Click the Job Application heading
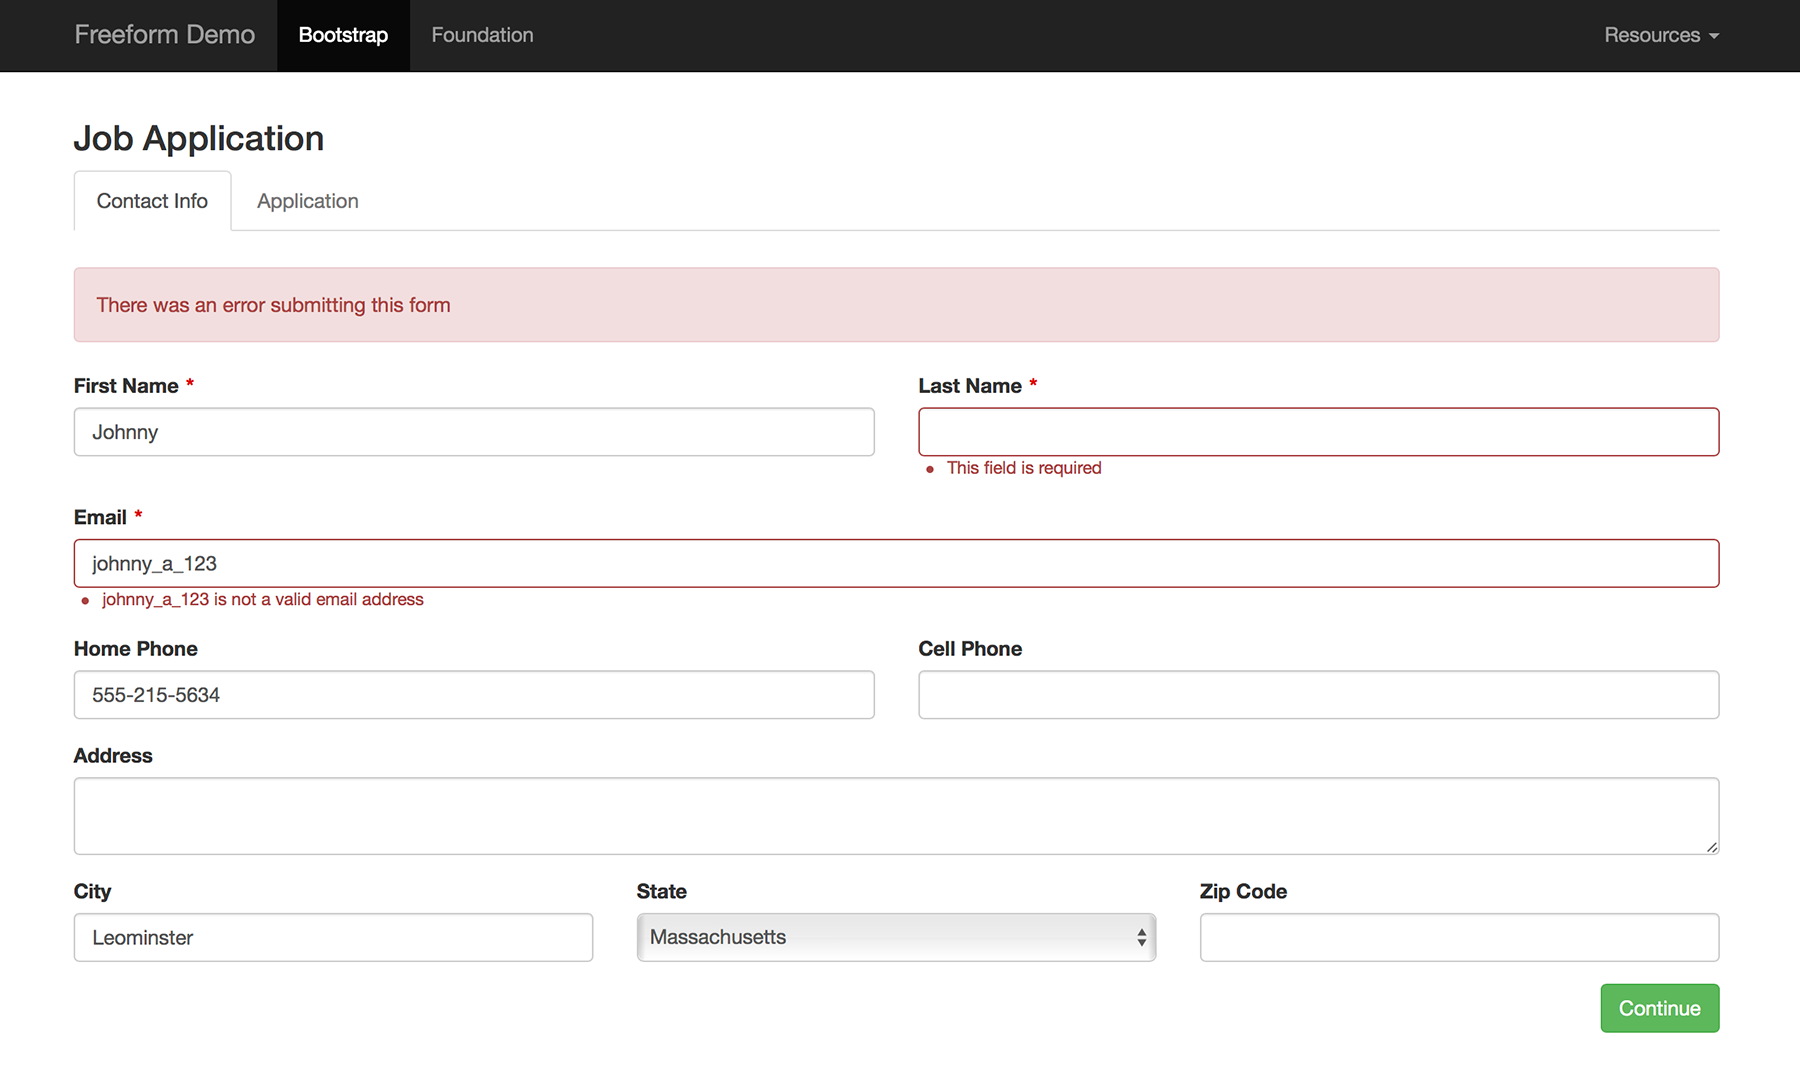Screen dimensions: 1800x1079 point(198,138)
